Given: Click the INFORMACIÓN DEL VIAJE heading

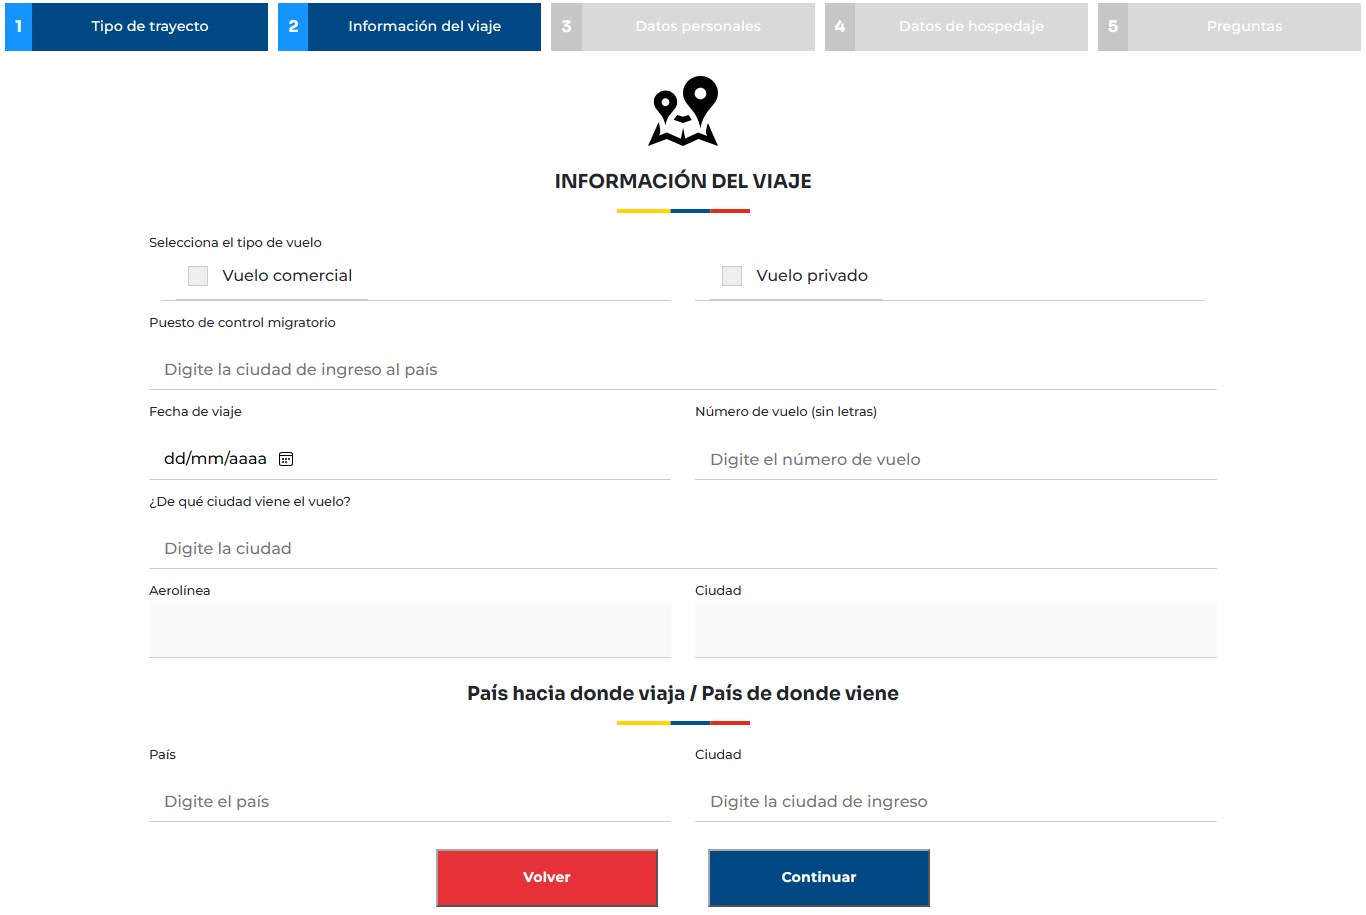Looking at the screenshot, I should (683, 181).
